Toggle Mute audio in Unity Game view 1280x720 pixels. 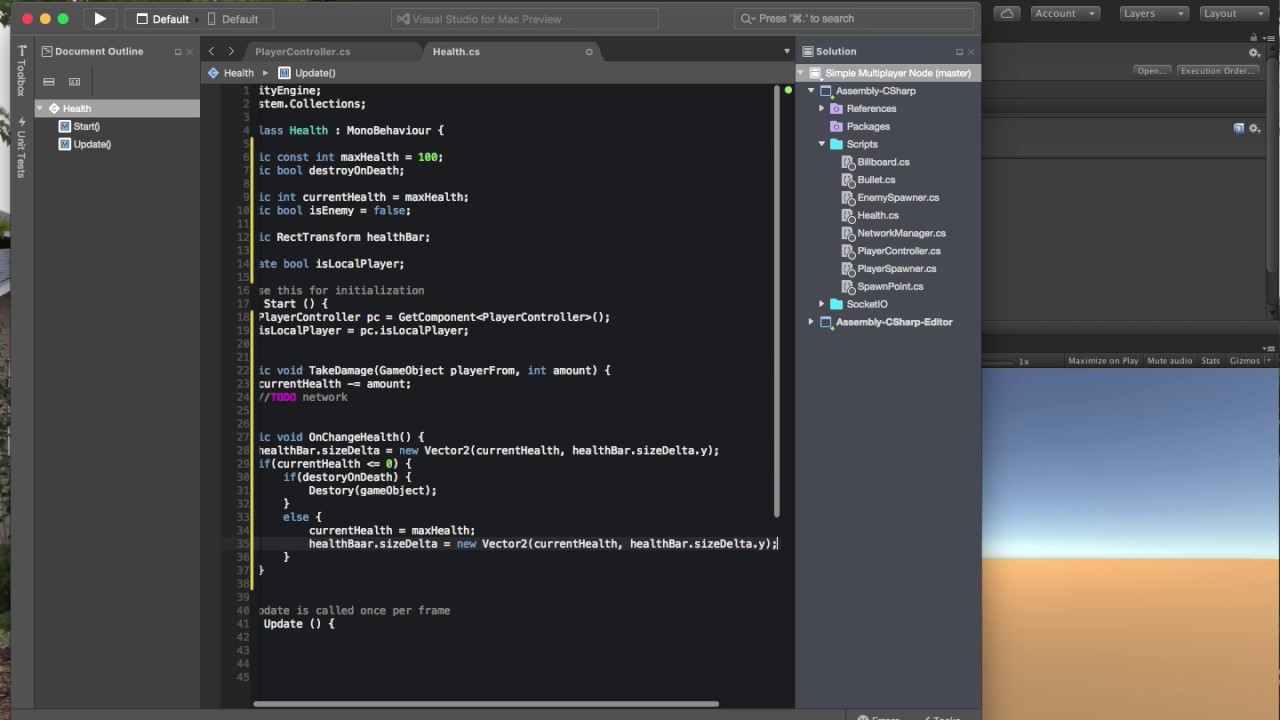pos(1169,361)
